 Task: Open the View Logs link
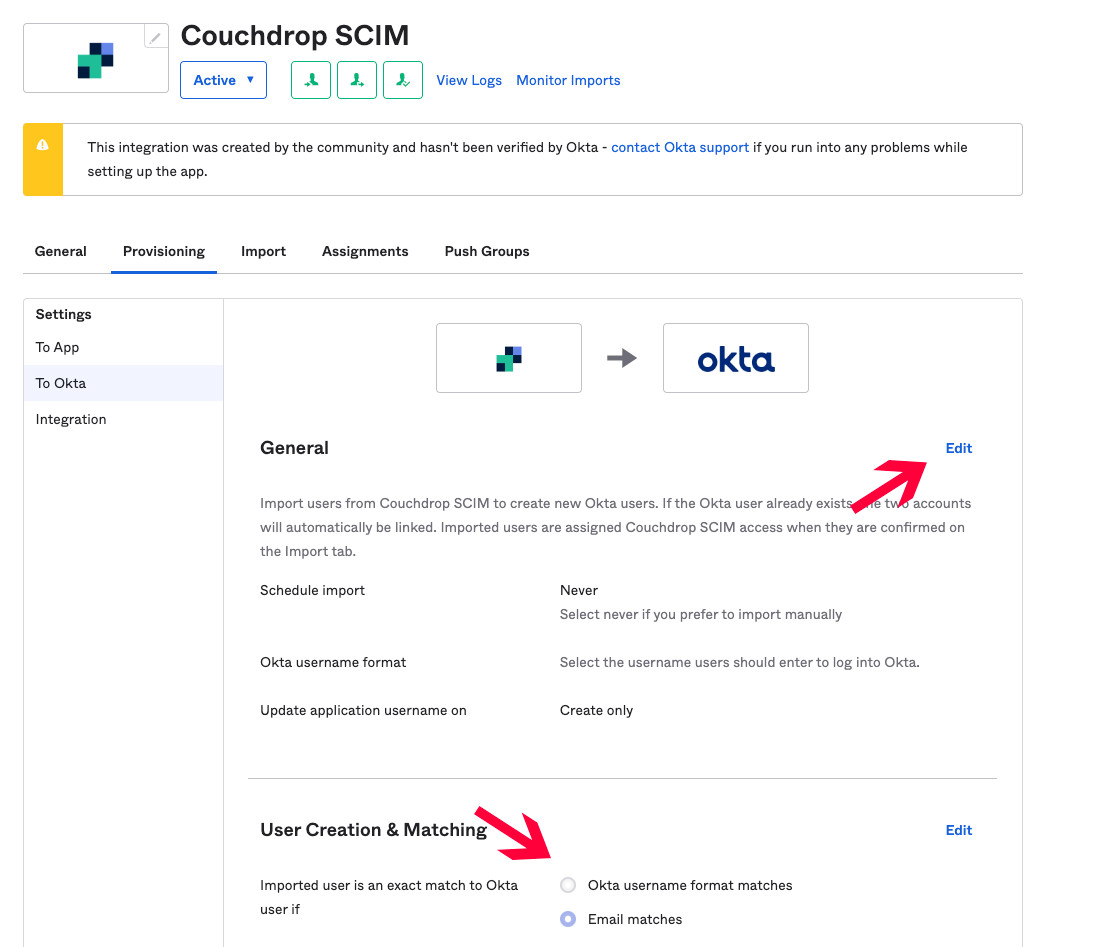(469, 80)
